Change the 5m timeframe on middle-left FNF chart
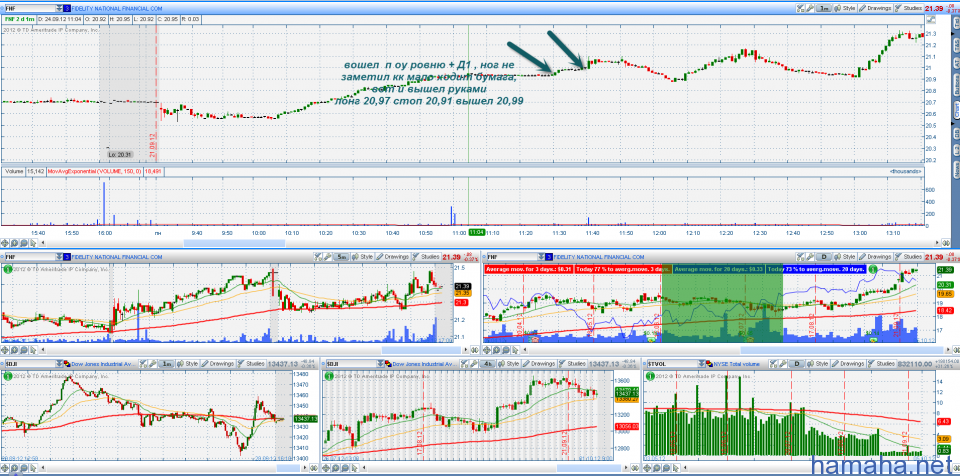The image size is (960, 476). tap(341, 257)
